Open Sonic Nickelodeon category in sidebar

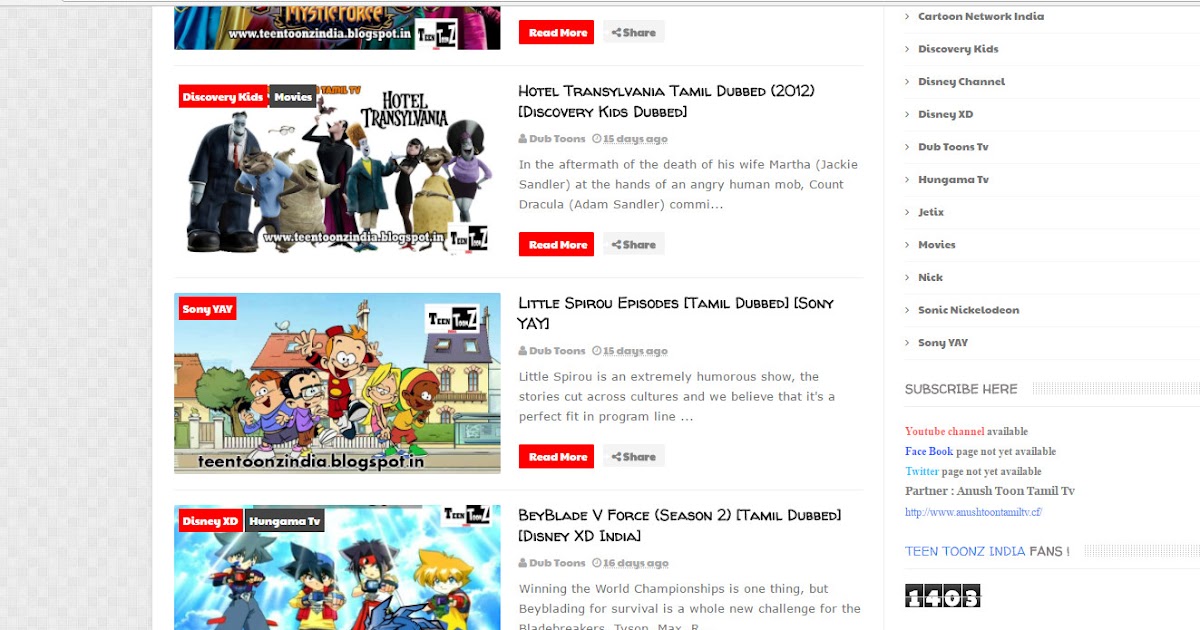tap(968, 310)
